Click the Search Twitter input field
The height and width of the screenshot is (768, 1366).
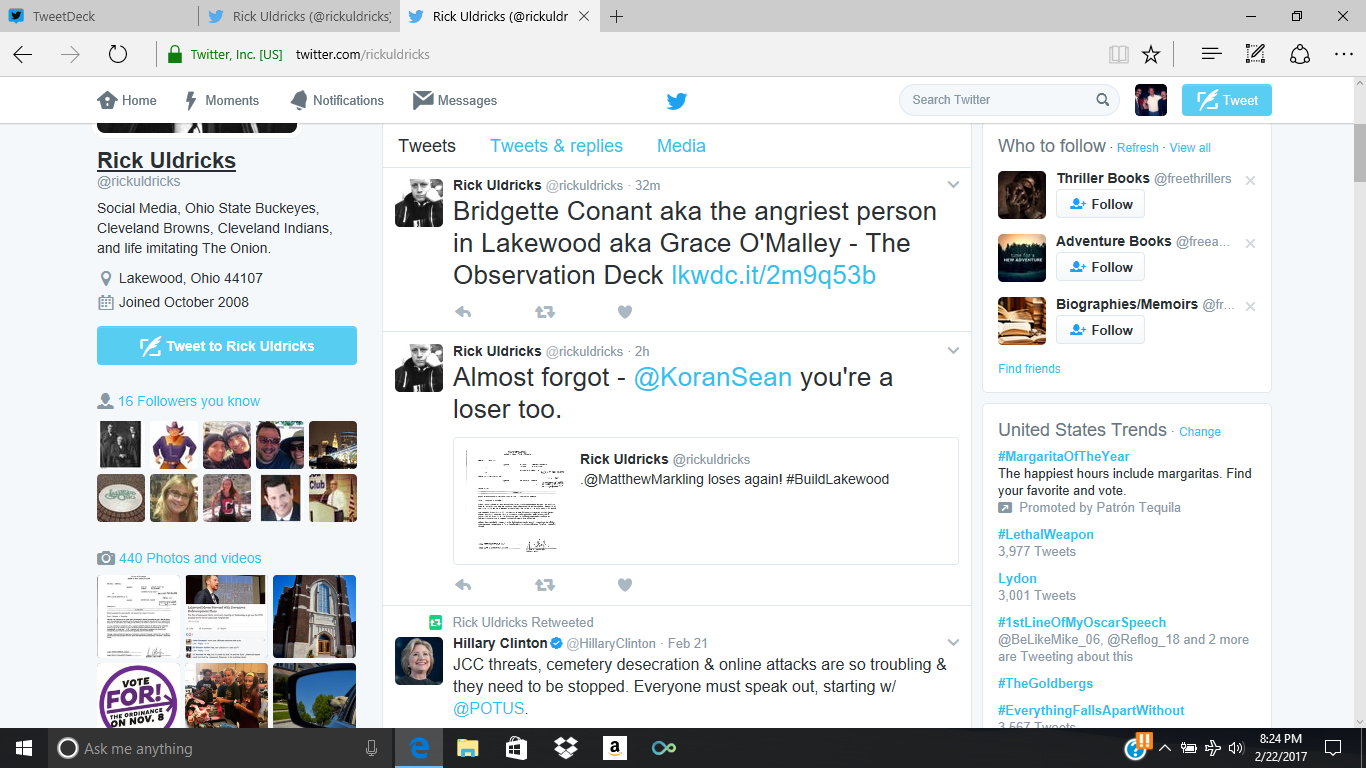(1000, 100)
